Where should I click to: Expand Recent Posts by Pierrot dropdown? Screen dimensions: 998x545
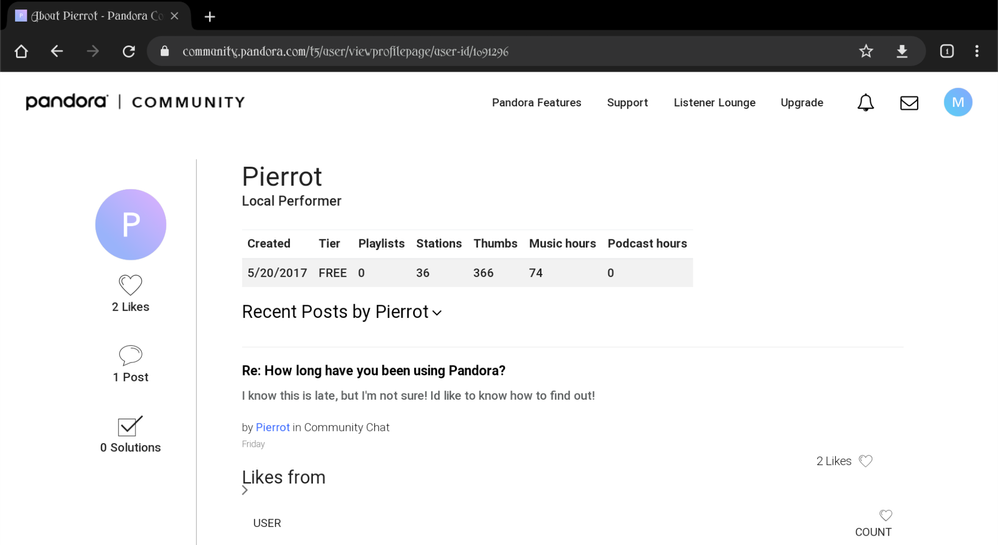437,313
